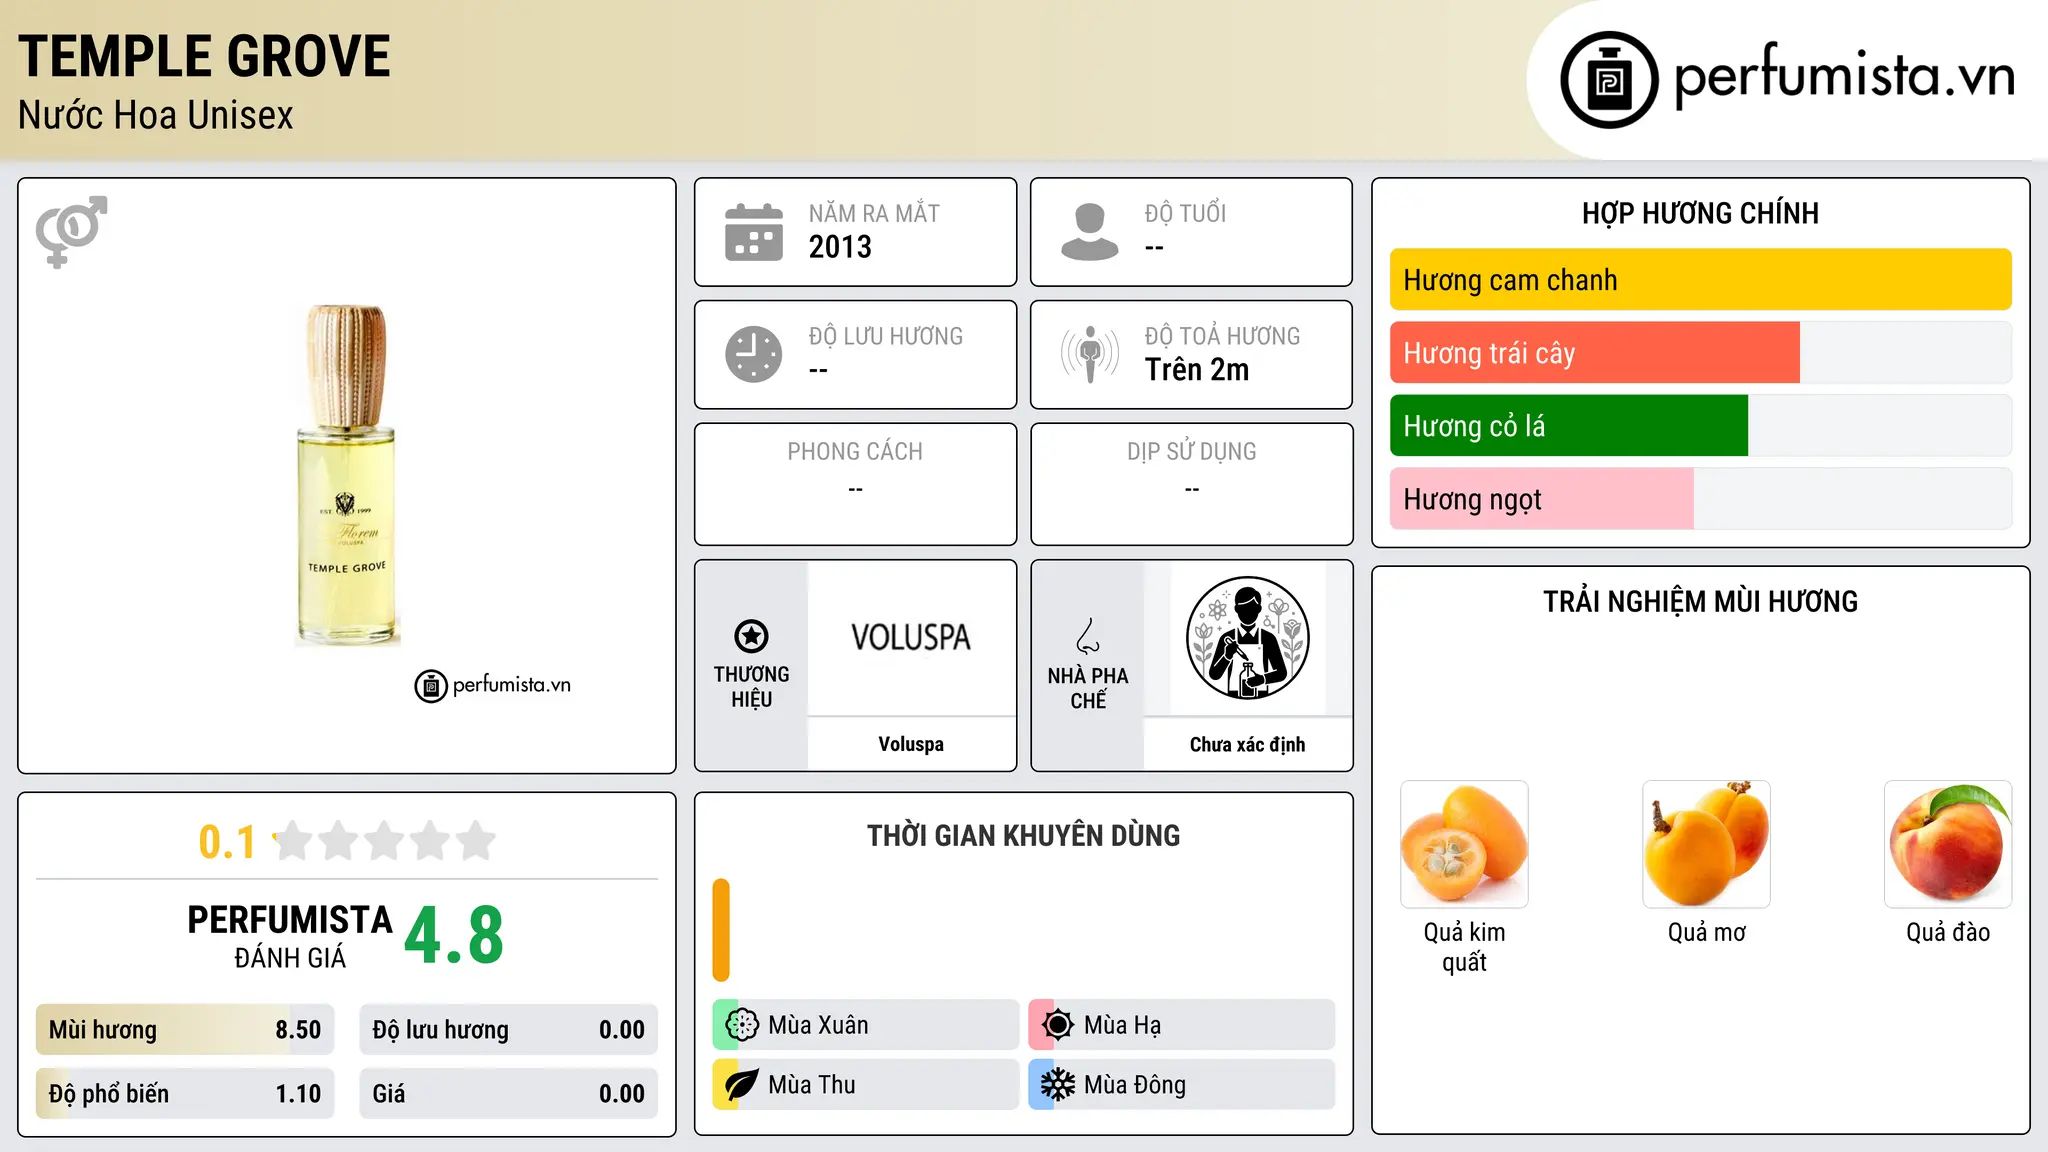Click the Chưa xác định perfumer label
The height and width of the screenshot is (1152, 2048).
coord(1247,745)
